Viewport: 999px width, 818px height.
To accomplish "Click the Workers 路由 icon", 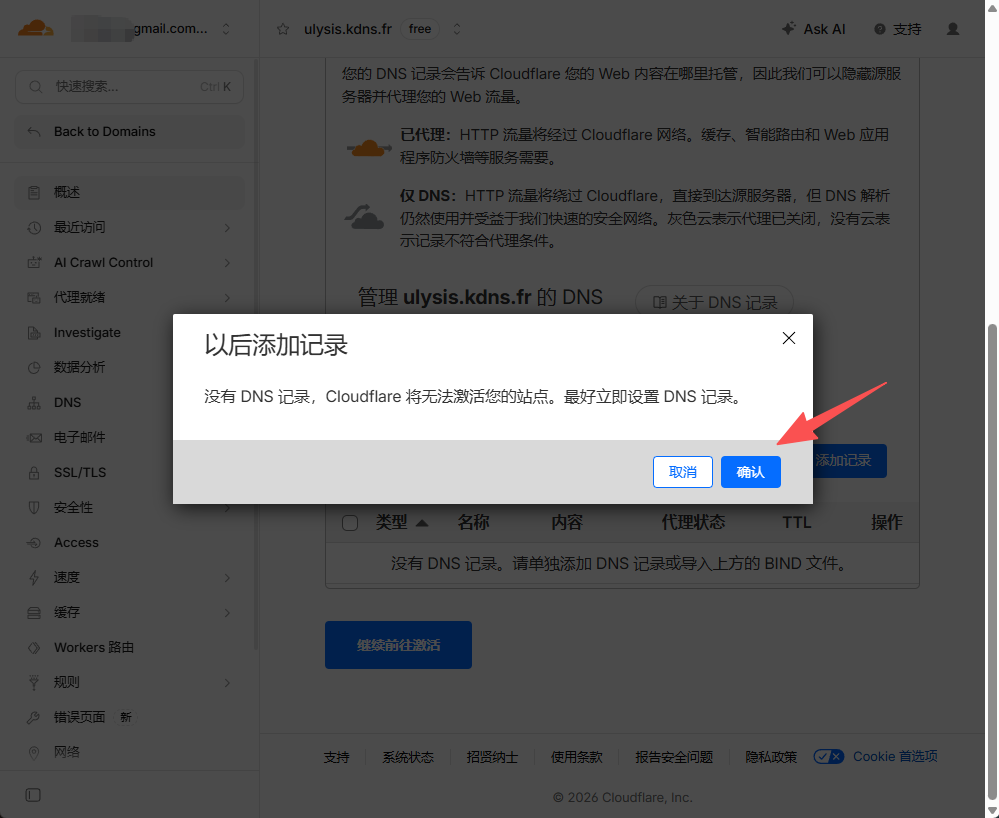I will coord(34,648).
